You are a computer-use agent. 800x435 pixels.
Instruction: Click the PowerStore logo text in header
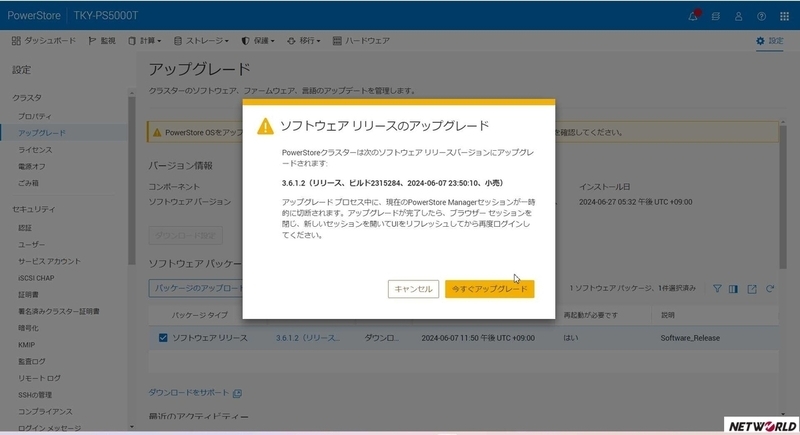tap(34, 16)
